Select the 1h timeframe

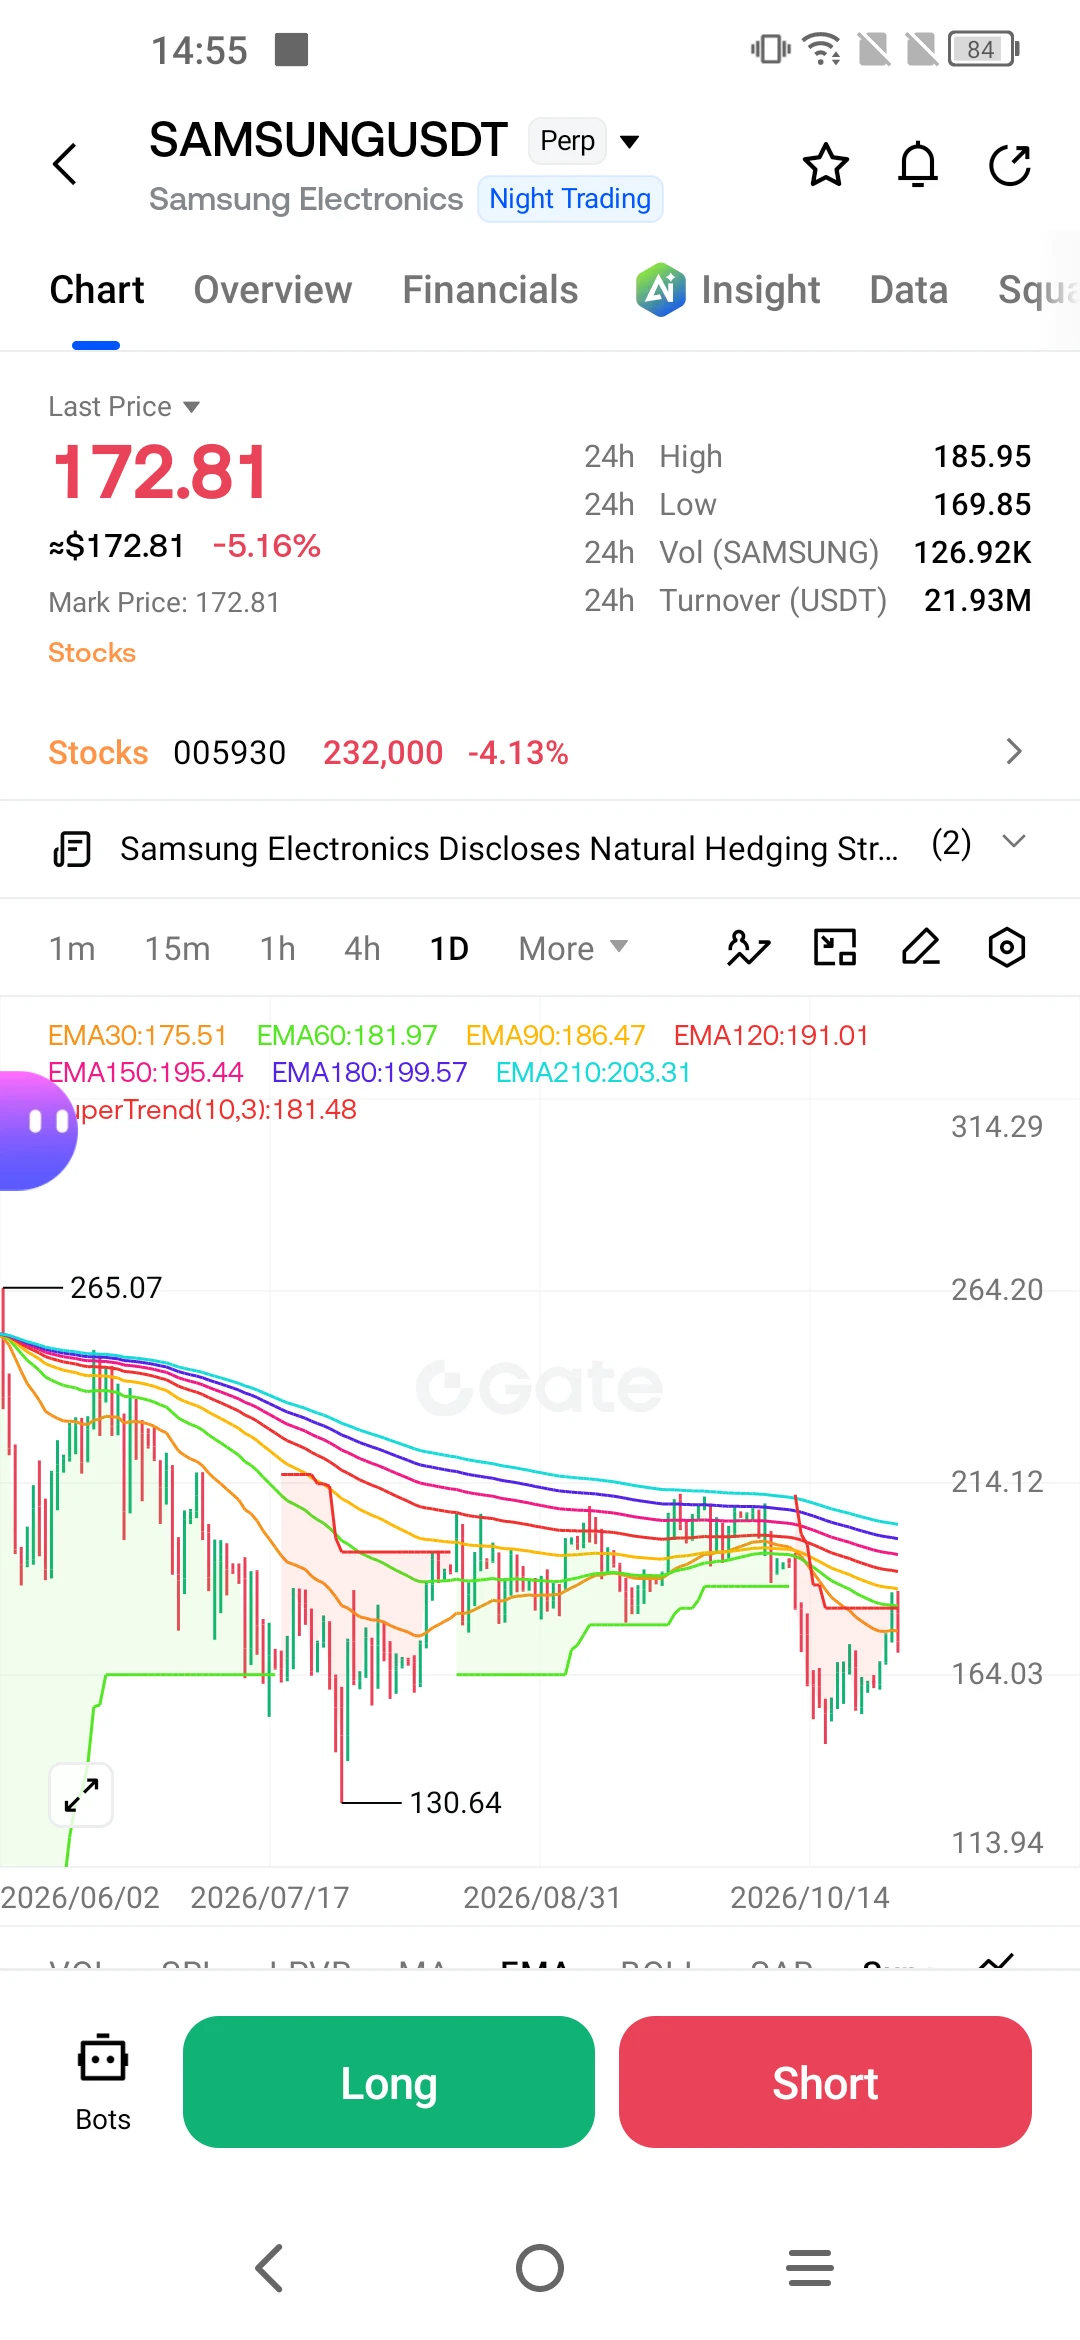(277, 948)
